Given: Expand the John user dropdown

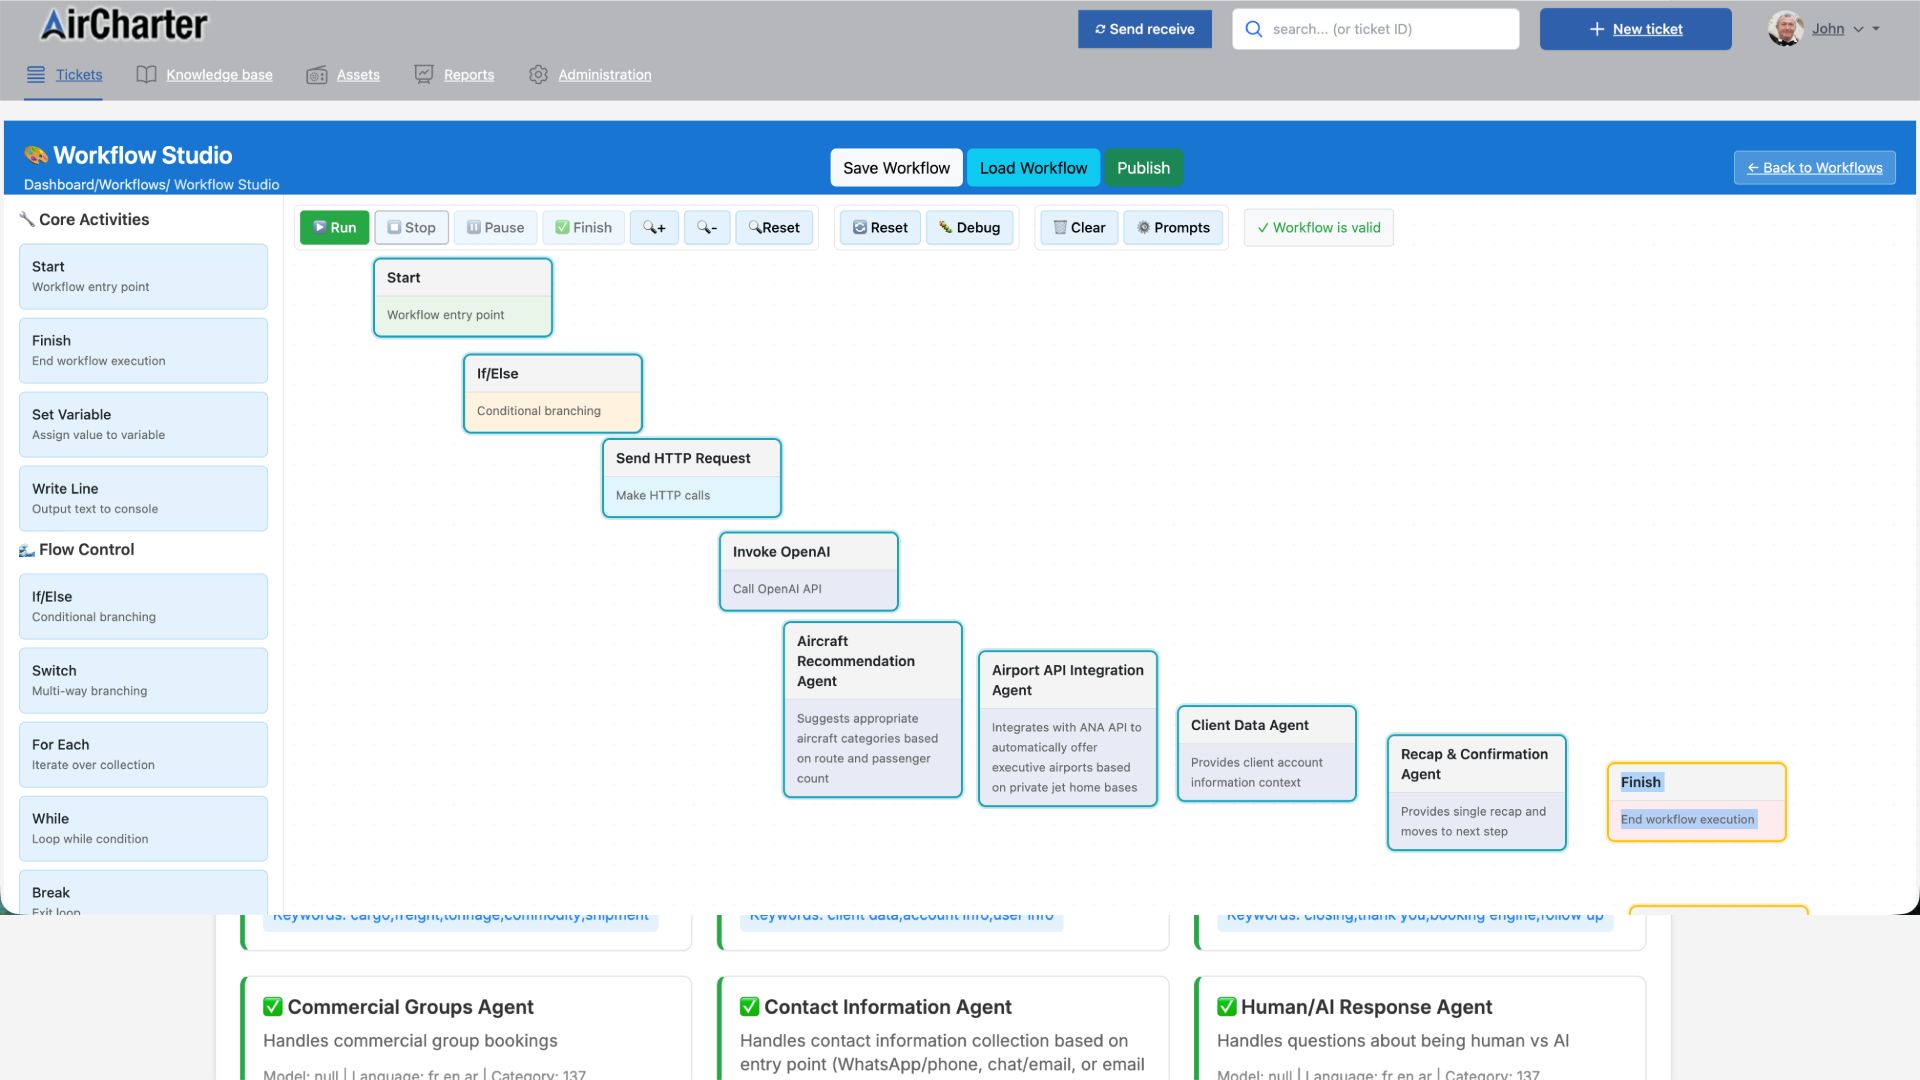Looking at the screenshot, I should point(1827,29).
